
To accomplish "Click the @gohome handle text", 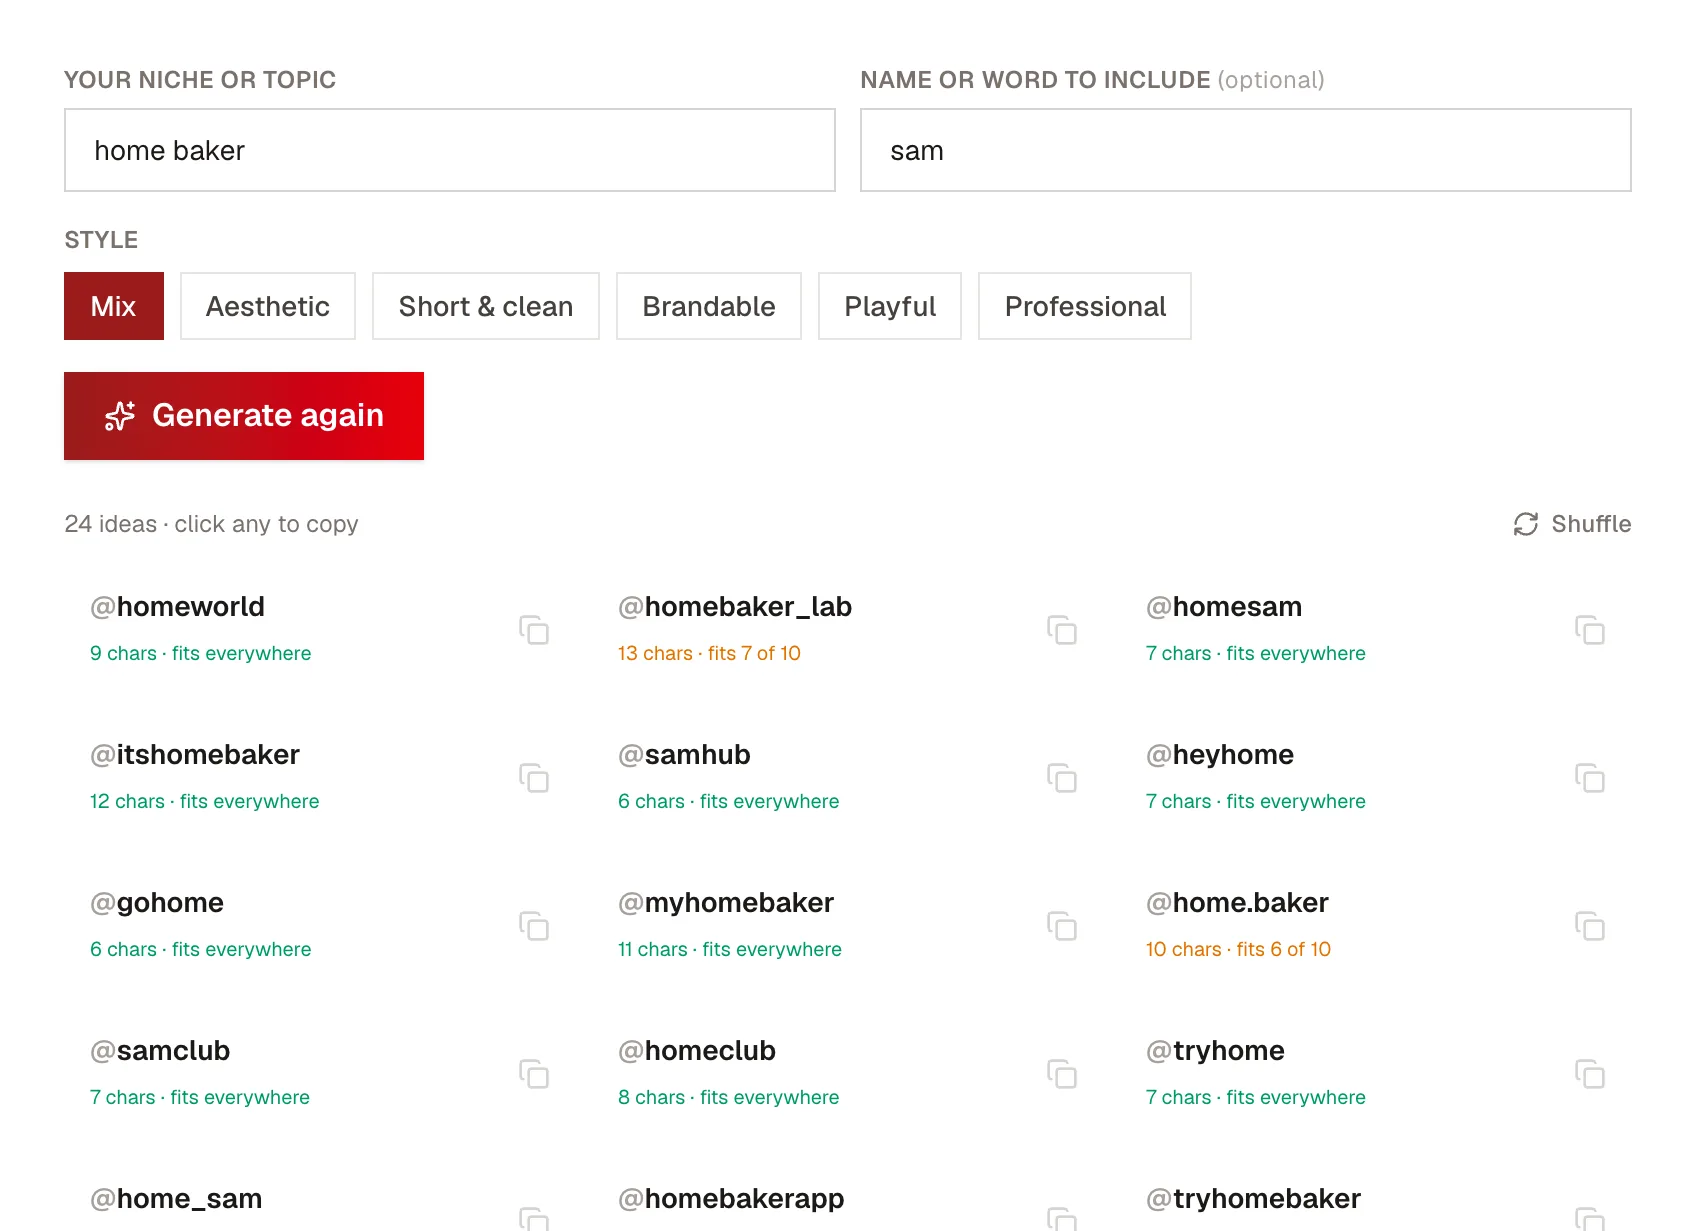I will tap(157, 903).
